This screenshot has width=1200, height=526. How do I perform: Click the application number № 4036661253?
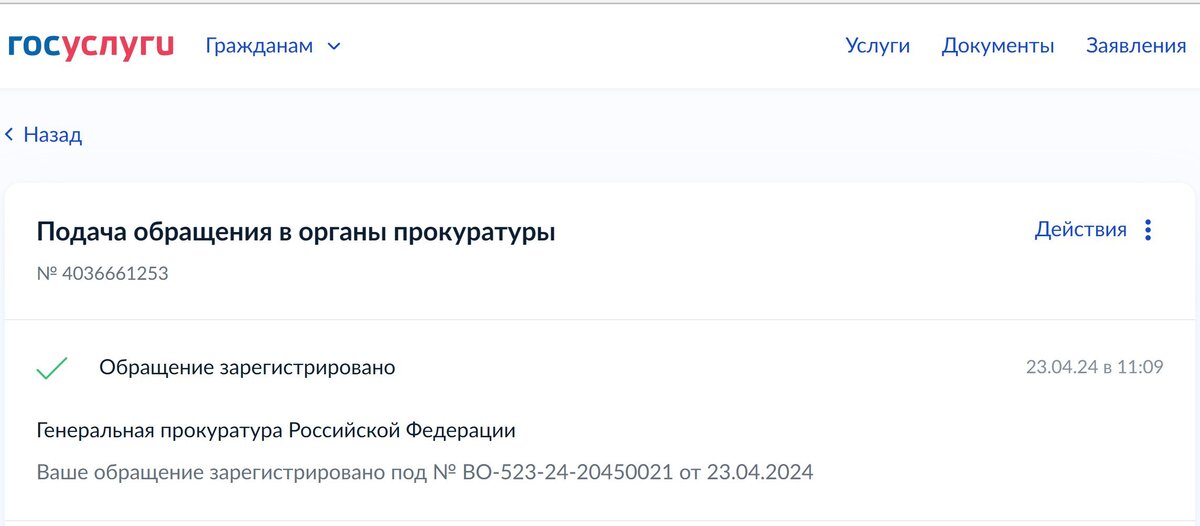(x=102, y=272)
